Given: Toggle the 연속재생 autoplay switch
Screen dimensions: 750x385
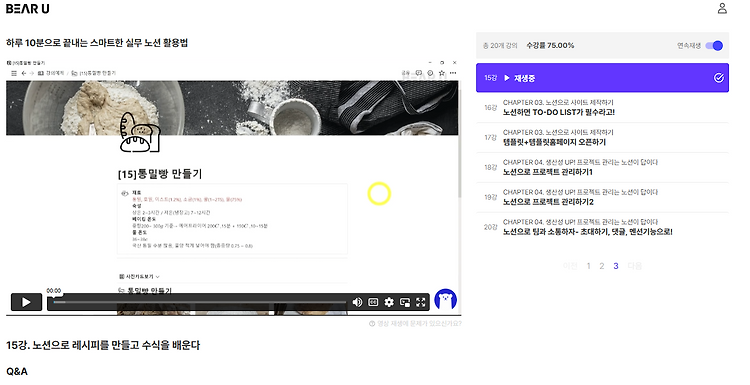Looking at the screenshot, I should 714,45.
